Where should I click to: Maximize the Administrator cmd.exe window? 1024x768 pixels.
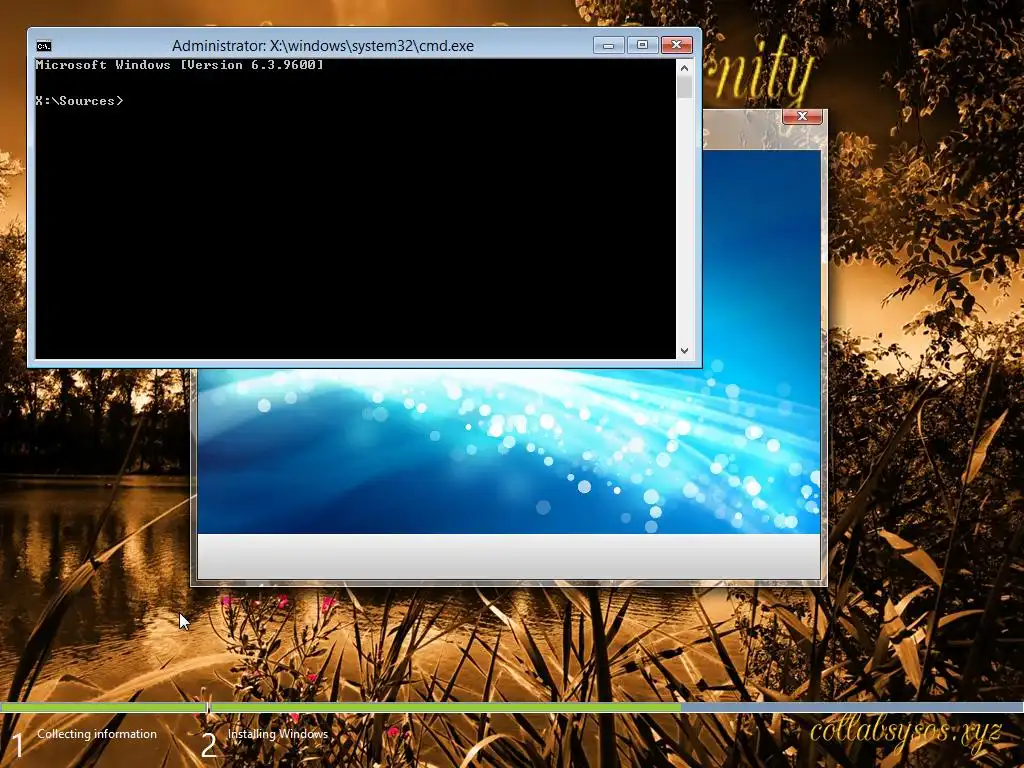[x=643, y=45]
